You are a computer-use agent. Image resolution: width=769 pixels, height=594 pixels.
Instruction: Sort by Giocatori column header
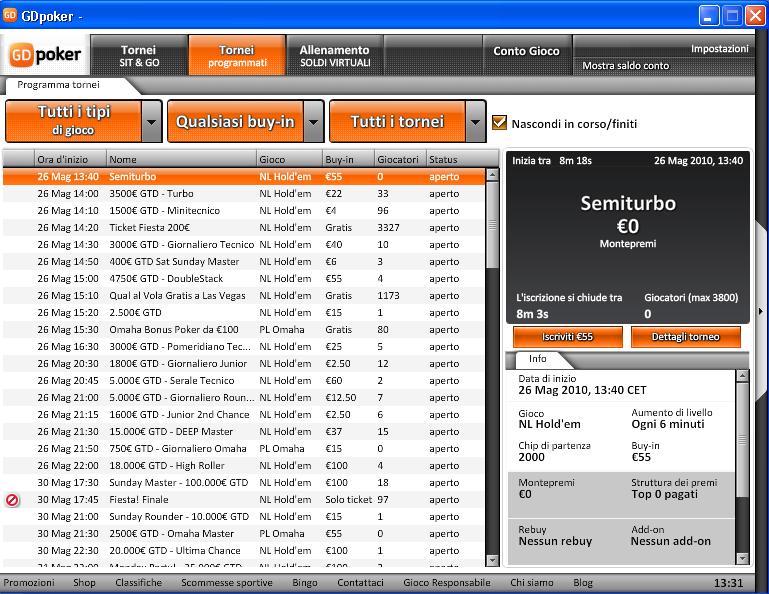click(x=400, y=159)
